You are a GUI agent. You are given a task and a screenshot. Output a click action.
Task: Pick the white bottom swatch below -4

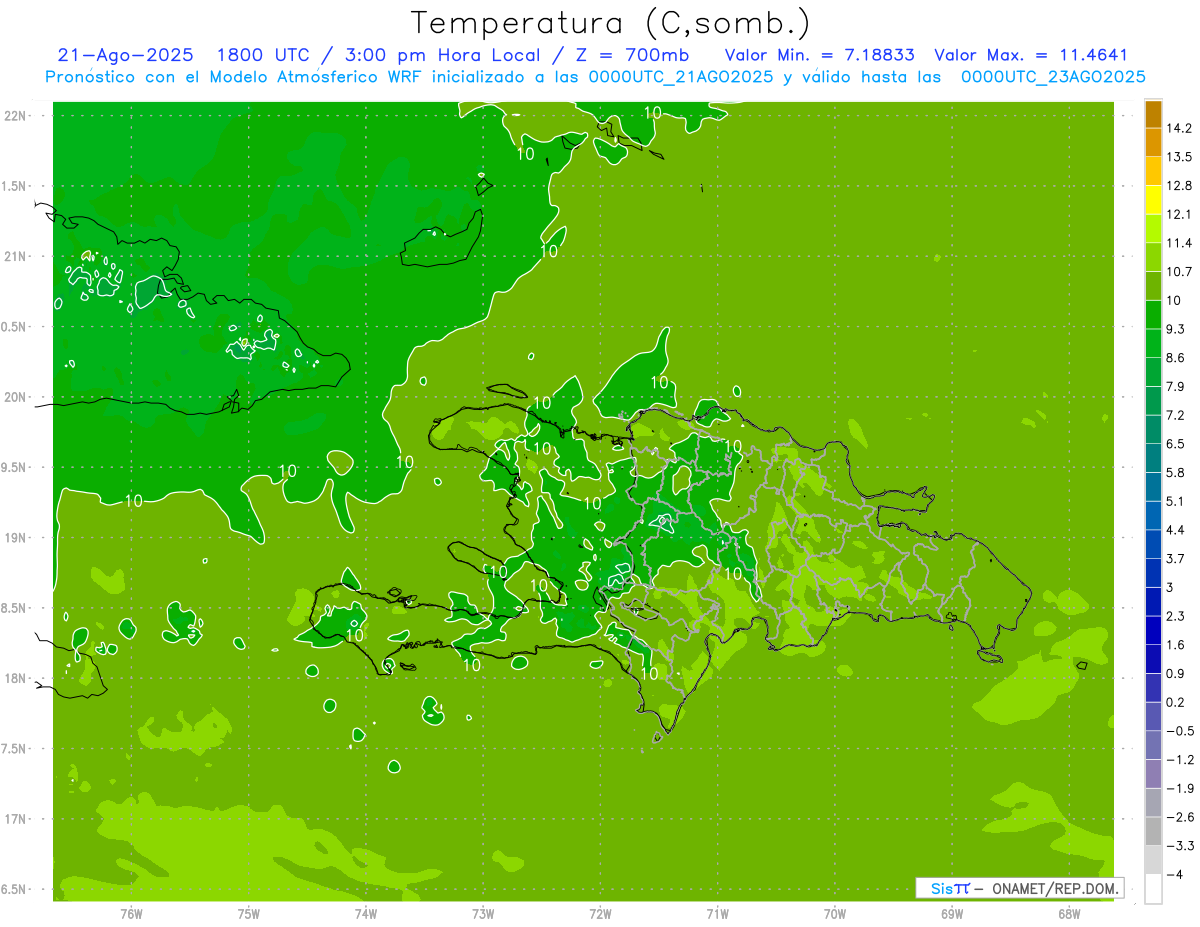(1153, 888)
